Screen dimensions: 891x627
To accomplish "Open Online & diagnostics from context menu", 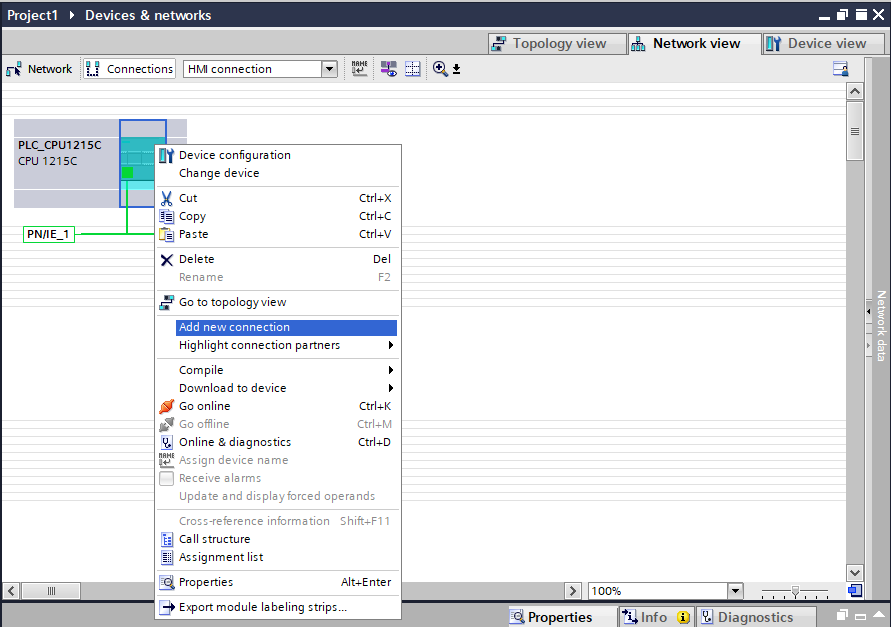I will tap(234, 442).
